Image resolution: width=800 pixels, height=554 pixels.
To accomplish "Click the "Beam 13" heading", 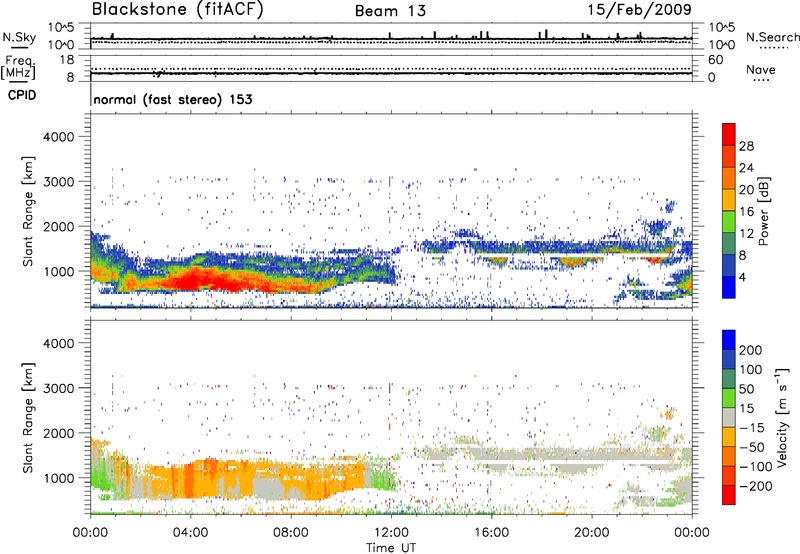I will [390, 11].
